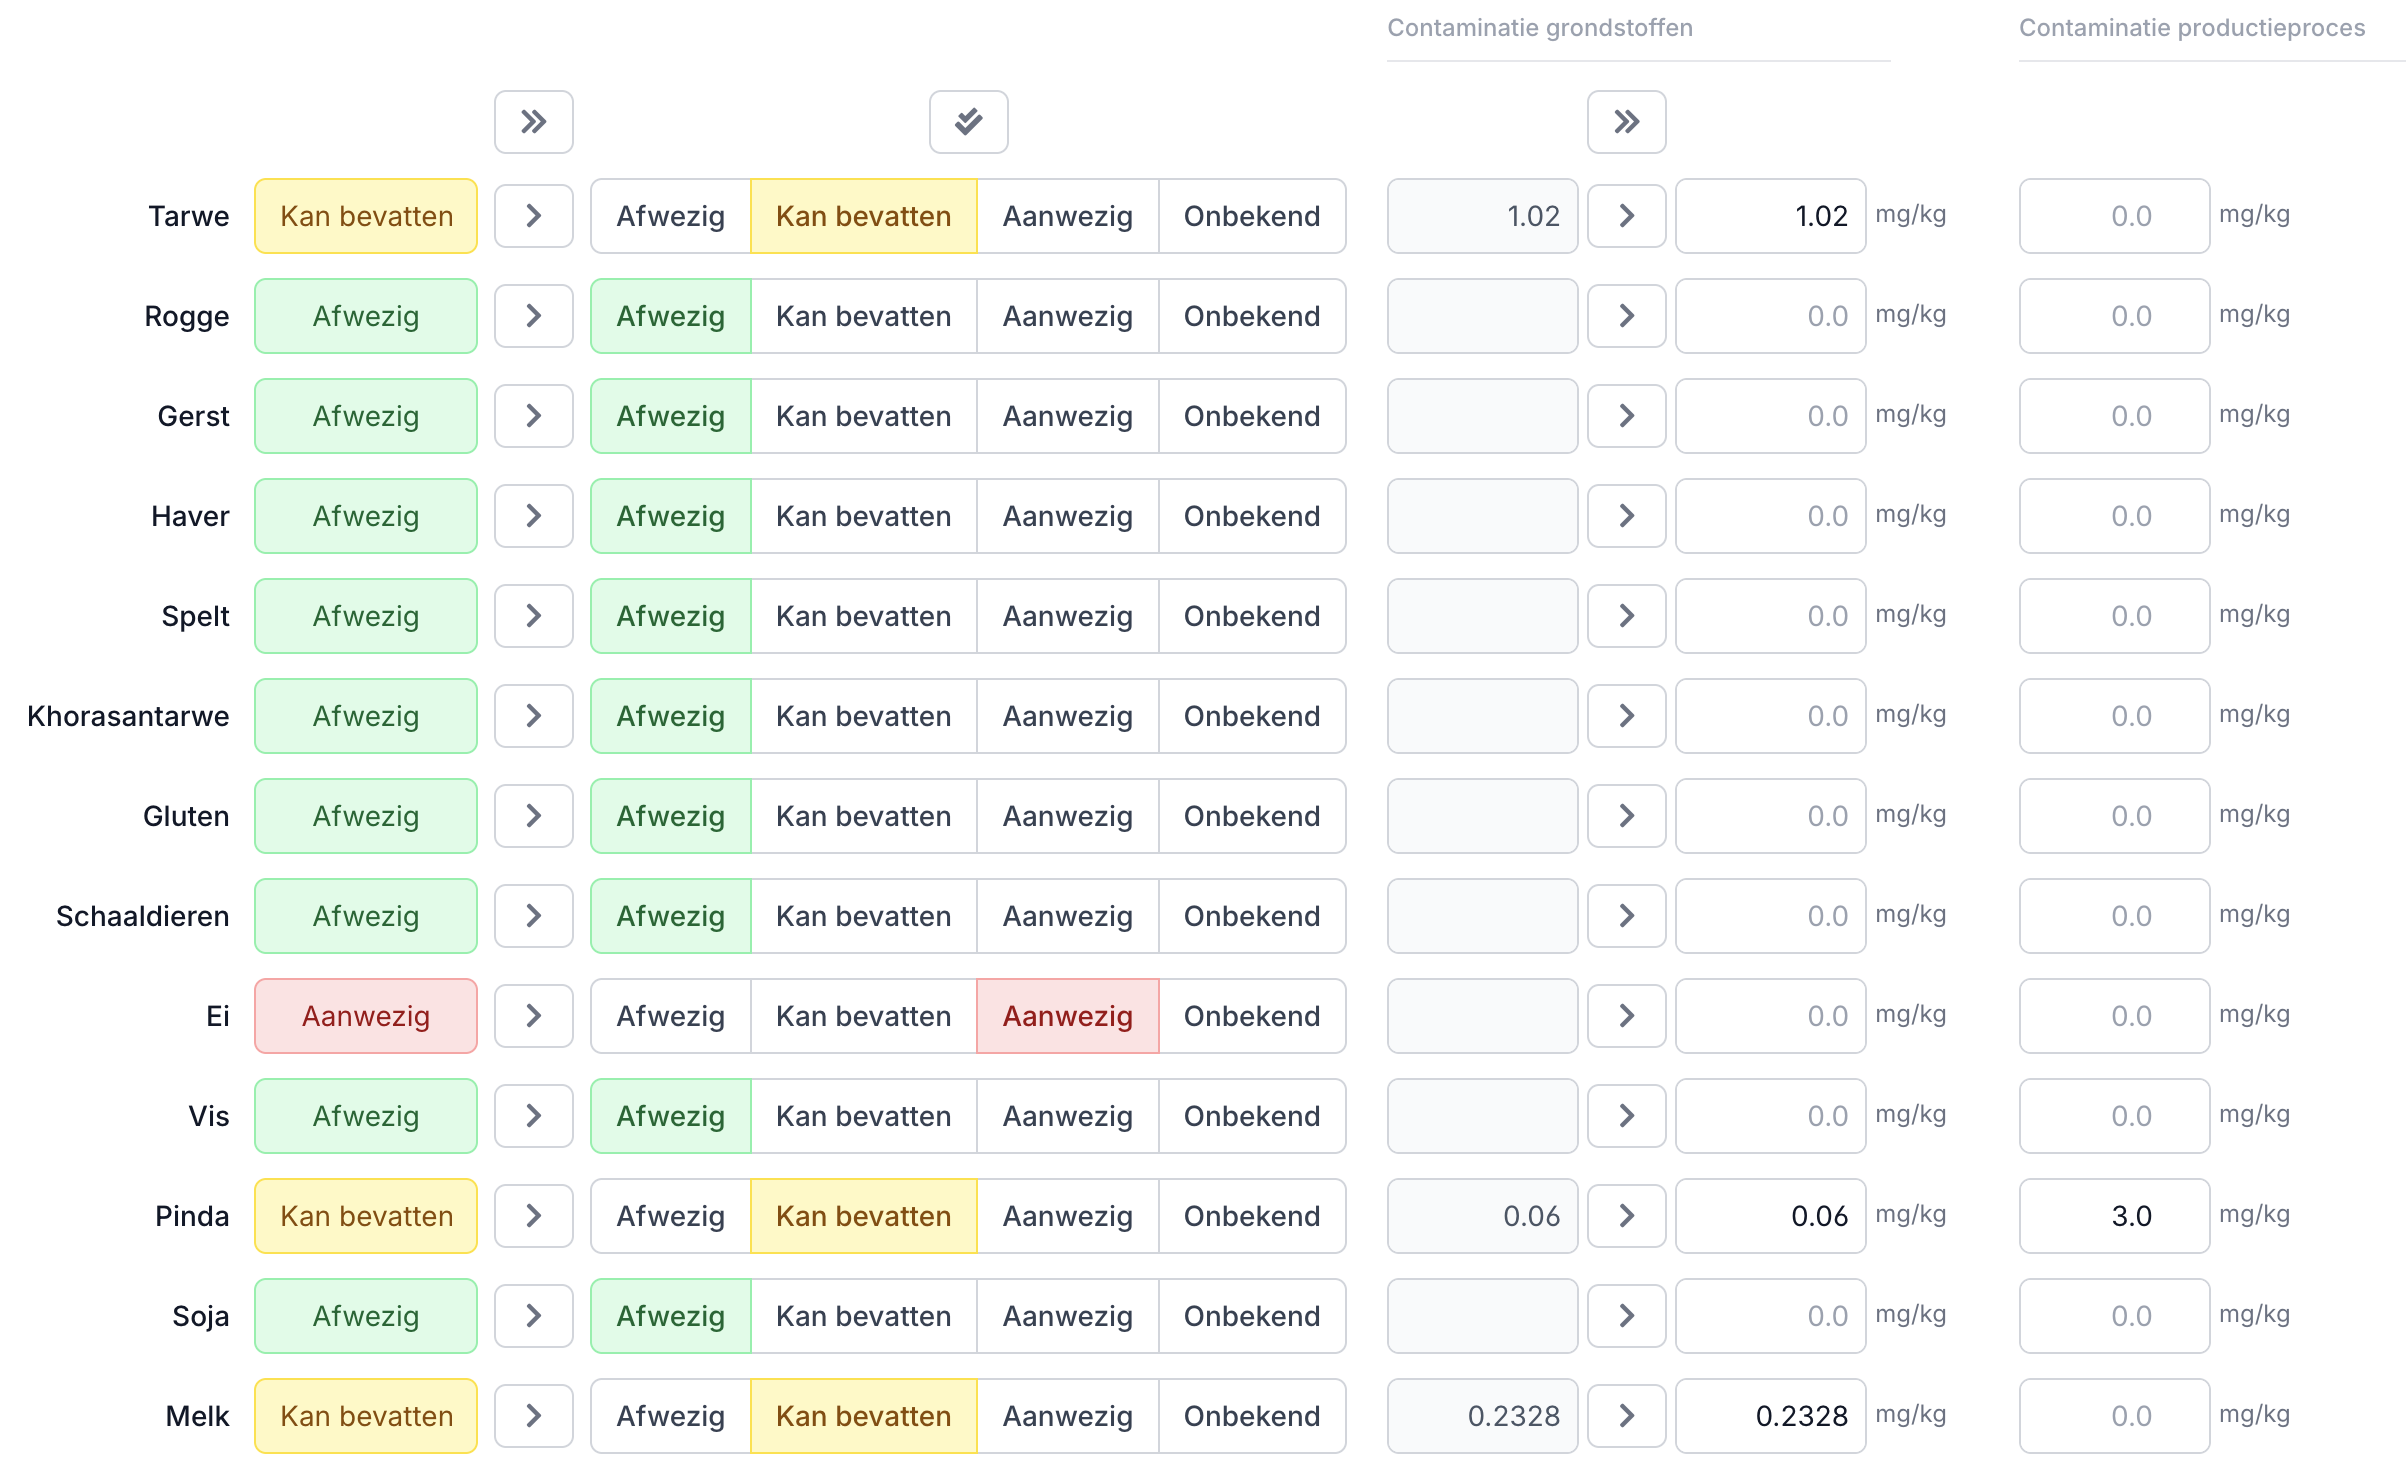Copy Pinda contamination value with chevron arrow
Screen dimensions: 2406x1466
[x=1626, y=1216]
